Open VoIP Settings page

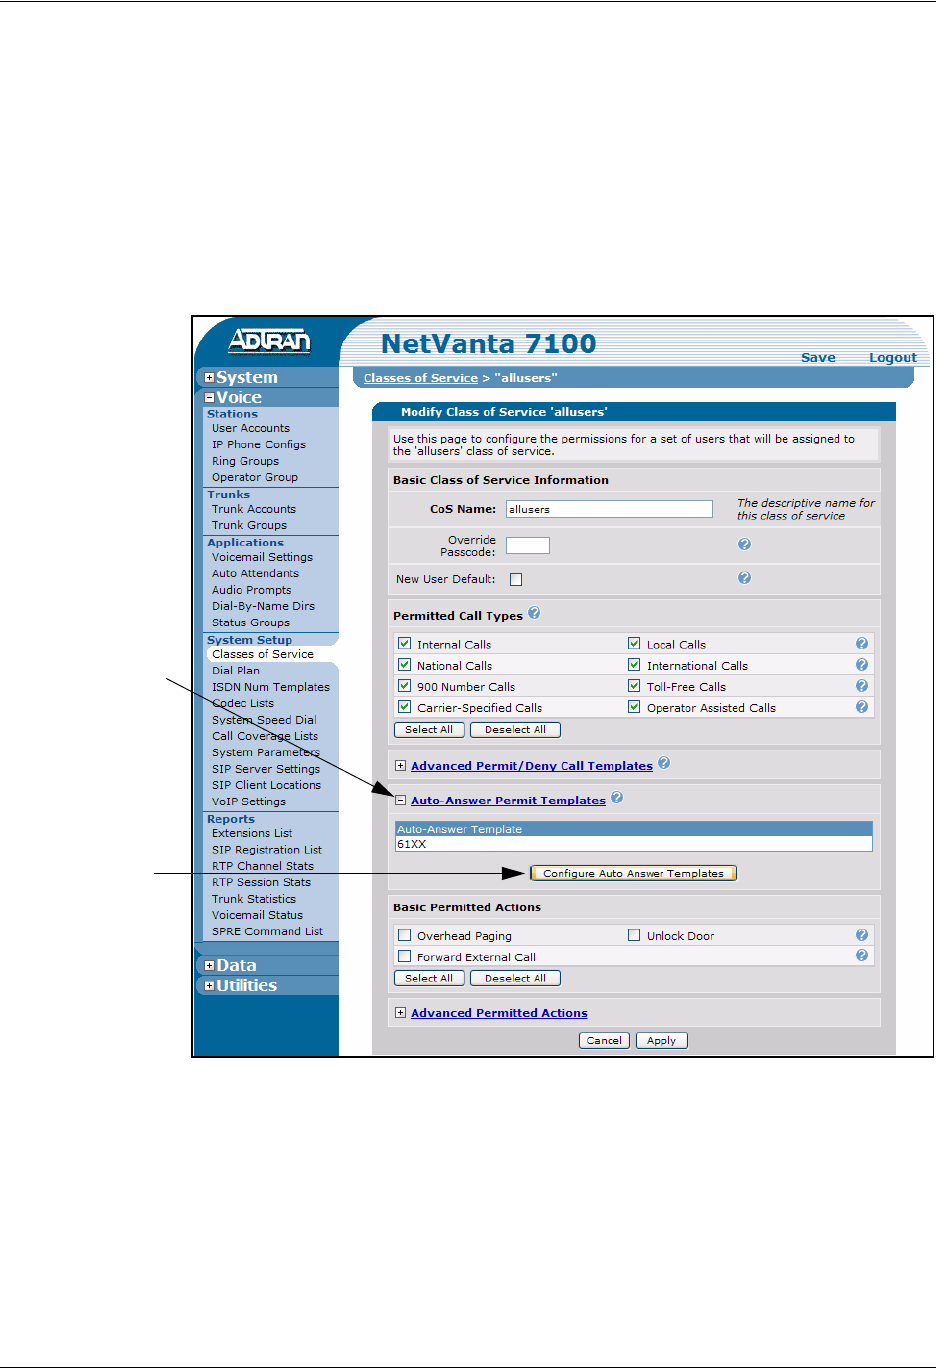click(249, 801)
